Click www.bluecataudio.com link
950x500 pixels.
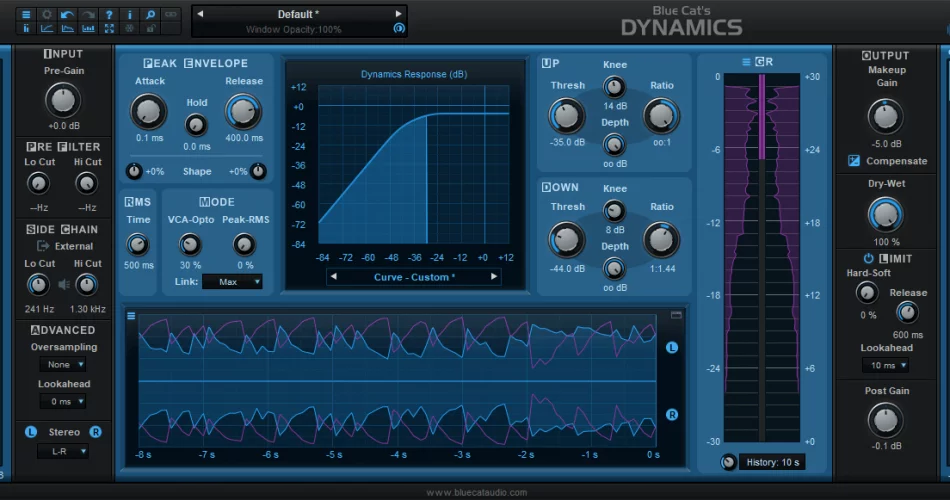(x=476, y=492)
